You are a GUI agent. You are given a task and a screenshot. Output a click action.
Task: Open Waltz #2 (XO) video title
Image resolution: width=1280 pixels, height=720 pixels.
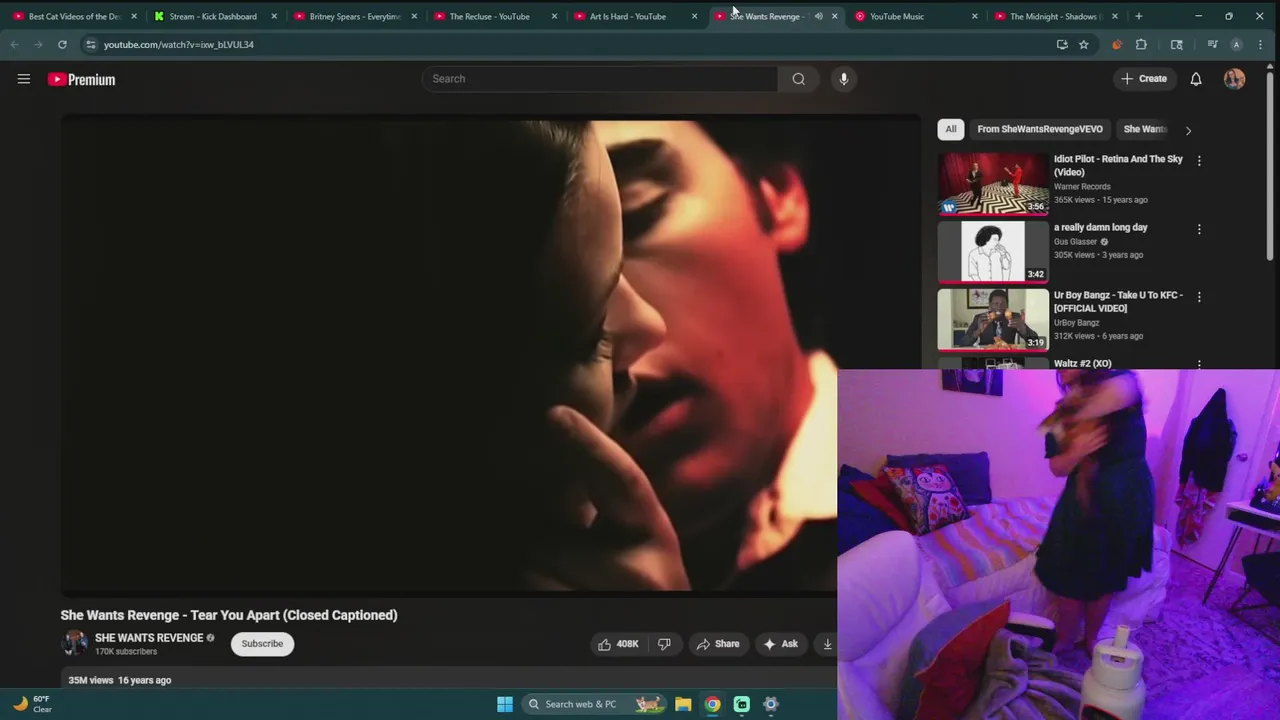(x=1082, y=364)
